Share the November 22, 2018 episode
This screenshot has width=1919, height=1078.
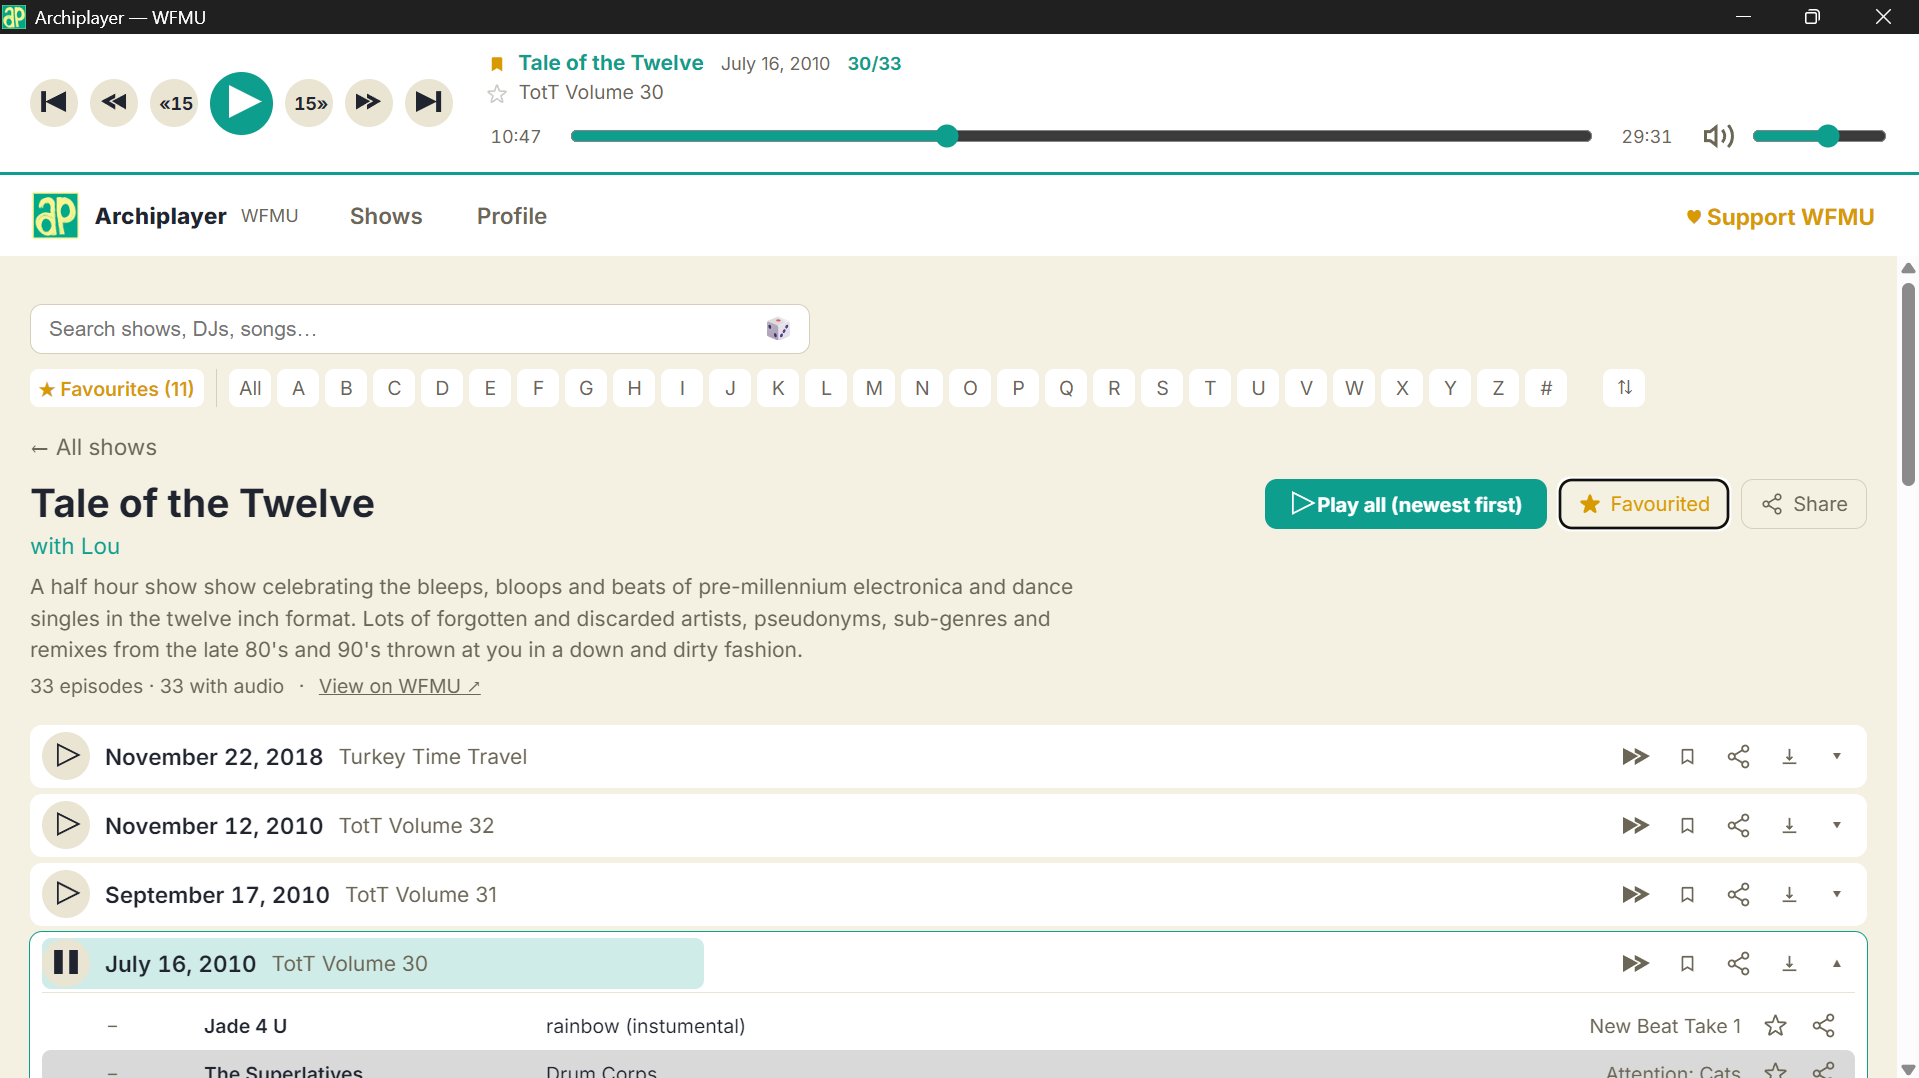1738,757
